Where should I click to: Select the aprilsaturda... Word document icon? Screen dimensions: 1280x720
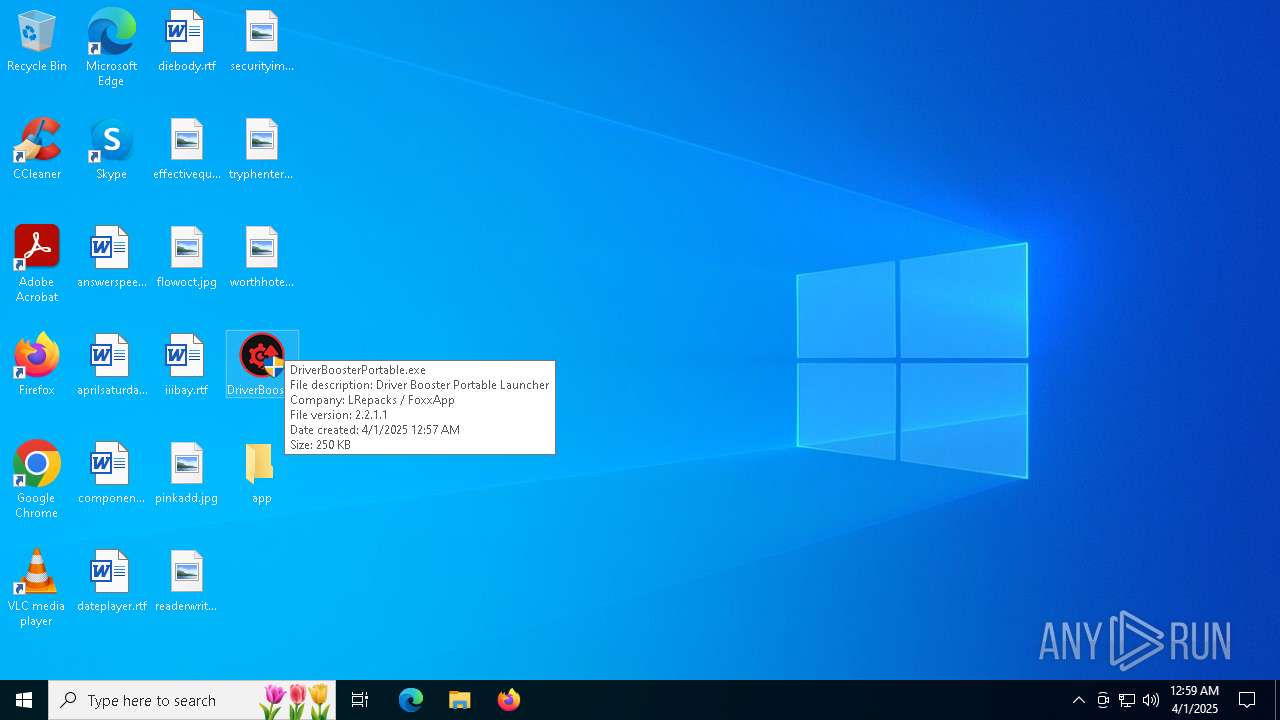pos(111,366)
